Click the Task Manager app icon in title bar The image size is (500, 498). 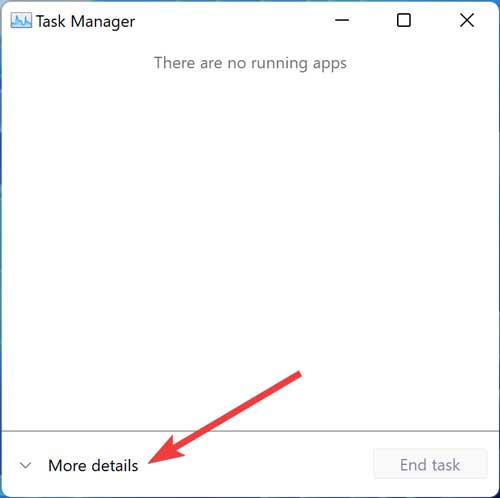pos(21,21)
